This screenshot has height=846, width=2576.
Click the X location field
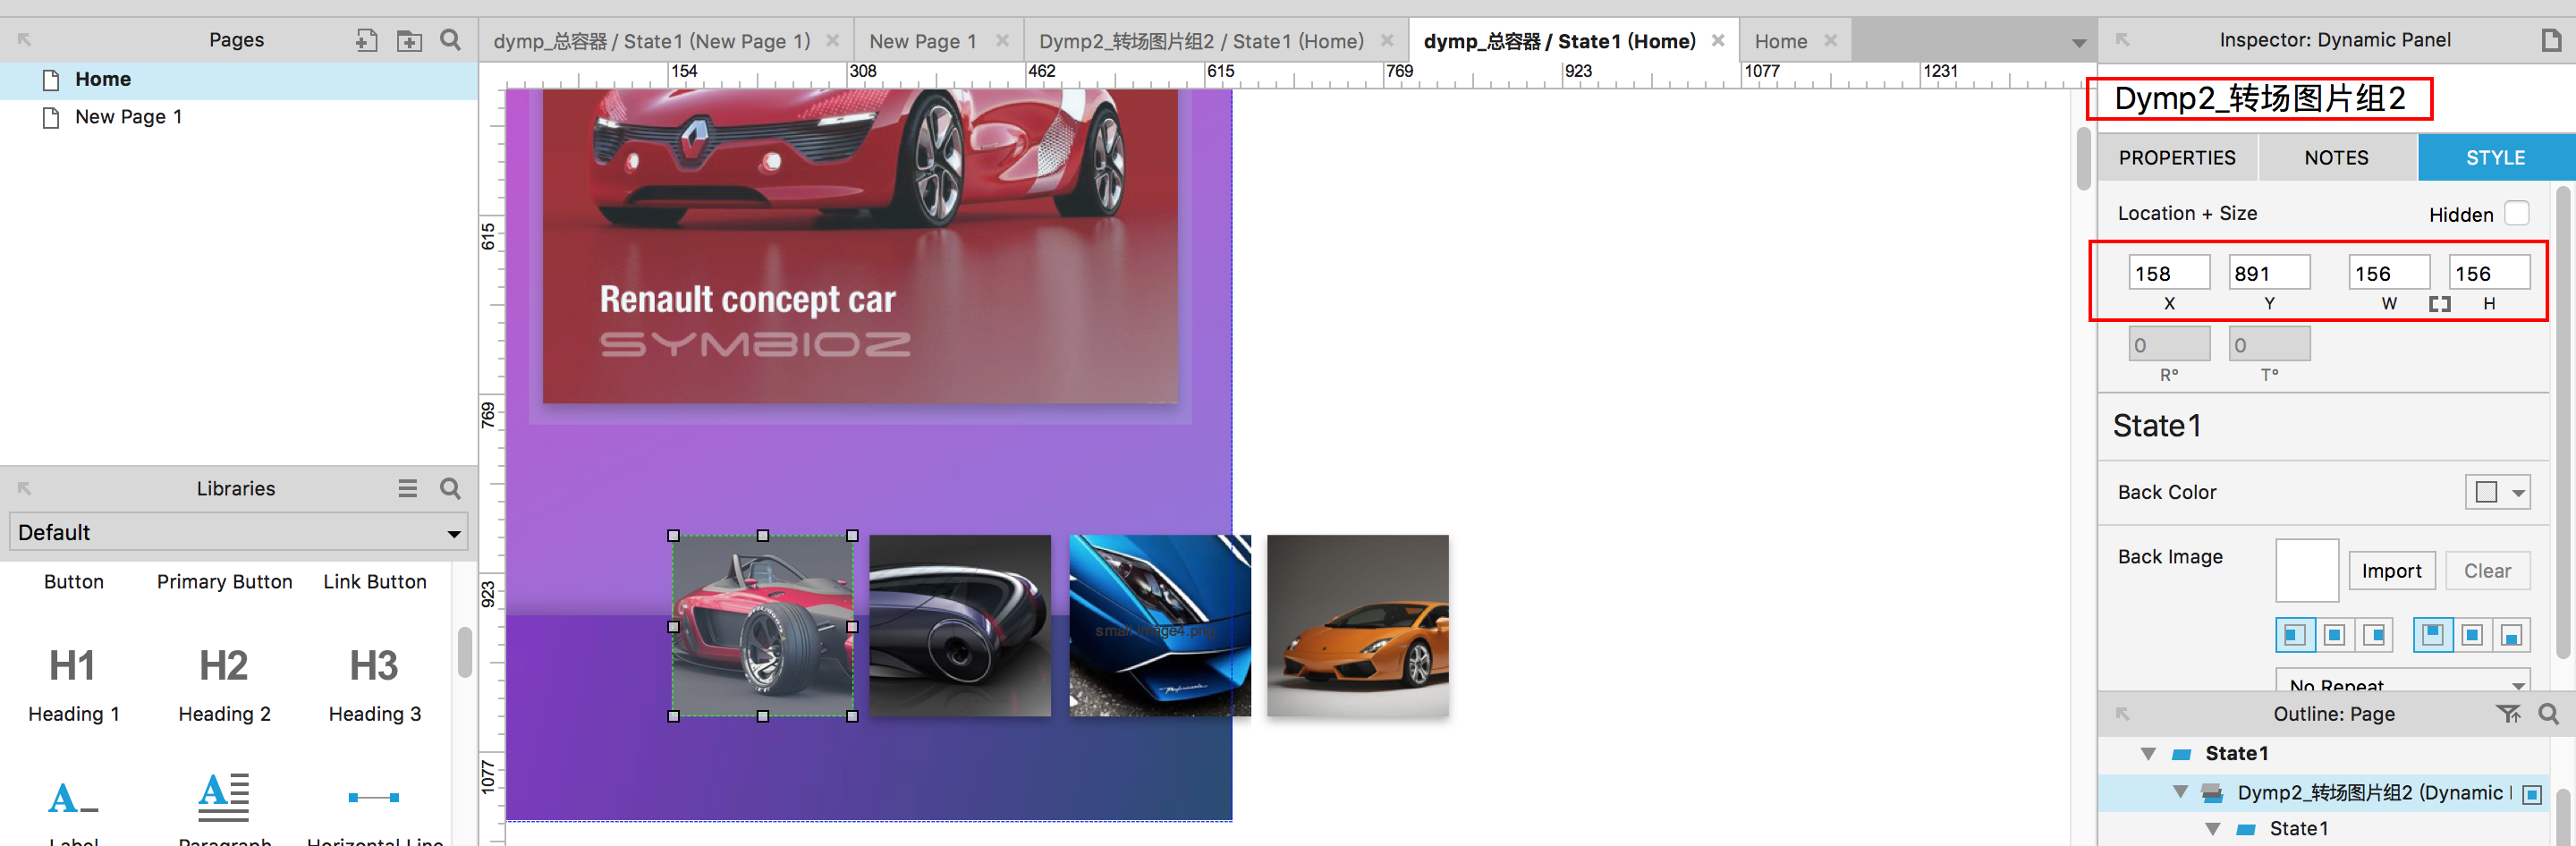click(2168, 273)
